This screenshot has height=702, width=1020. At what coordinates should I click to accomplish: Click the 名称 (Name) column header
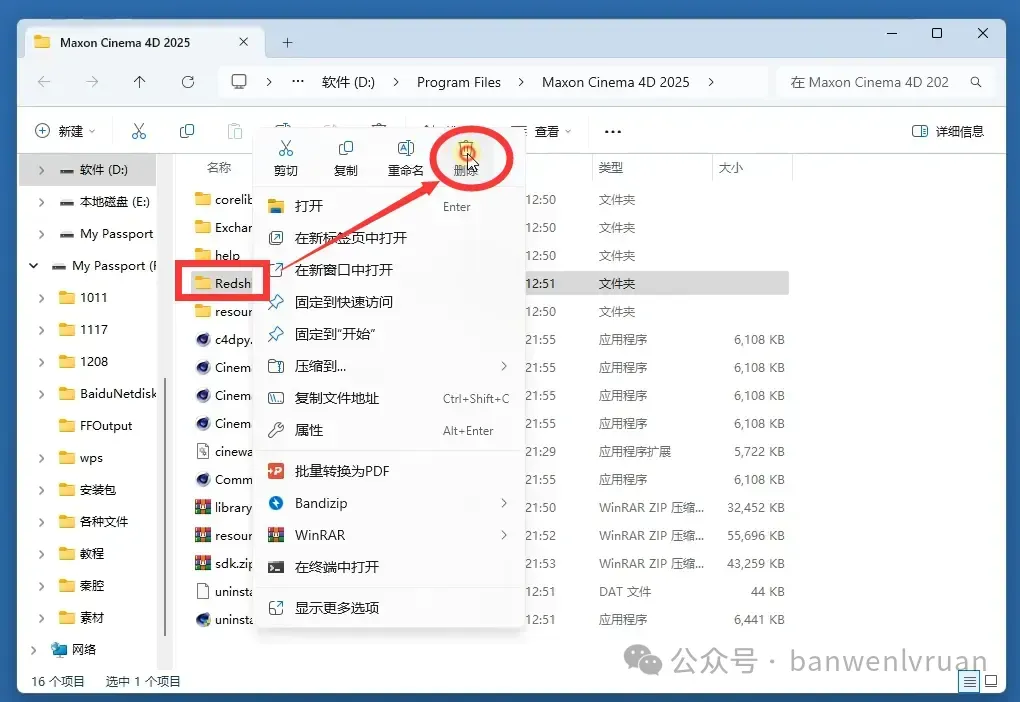coord(219,168)
